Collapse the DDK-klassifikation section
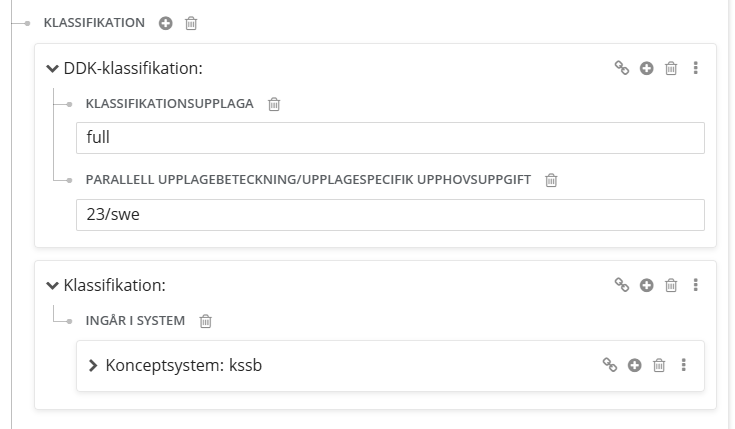Screen dimensions: 735x429 52,68
